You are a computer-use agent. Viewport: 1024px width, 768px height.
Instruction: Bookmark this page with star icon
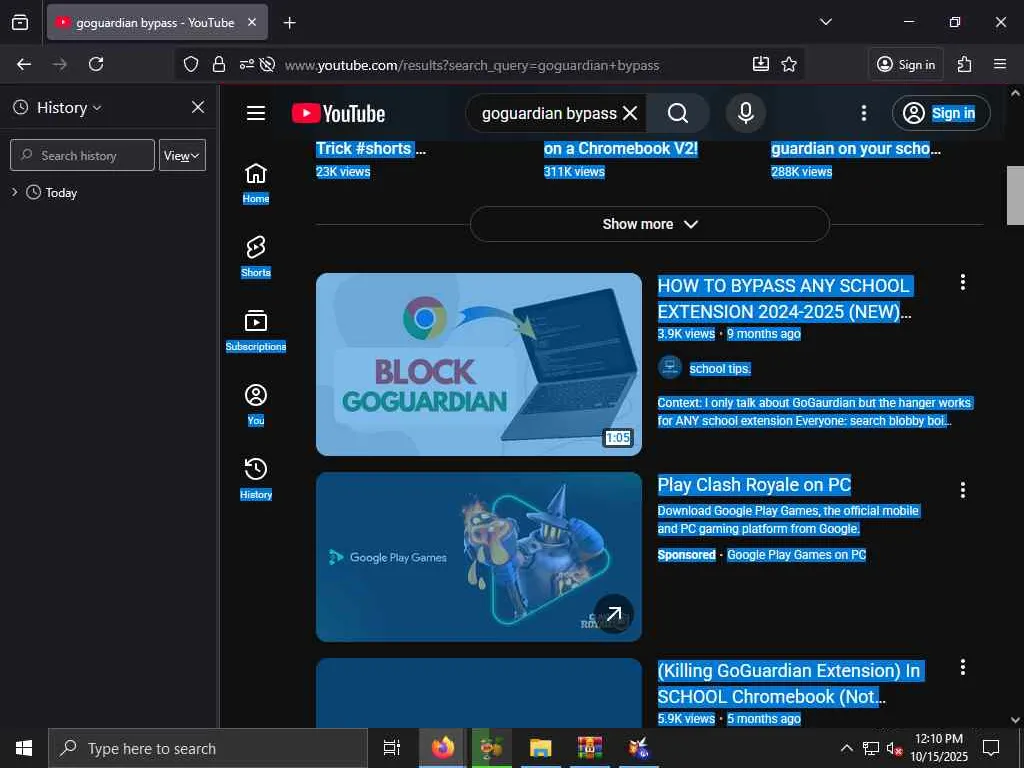coord(789,64)
